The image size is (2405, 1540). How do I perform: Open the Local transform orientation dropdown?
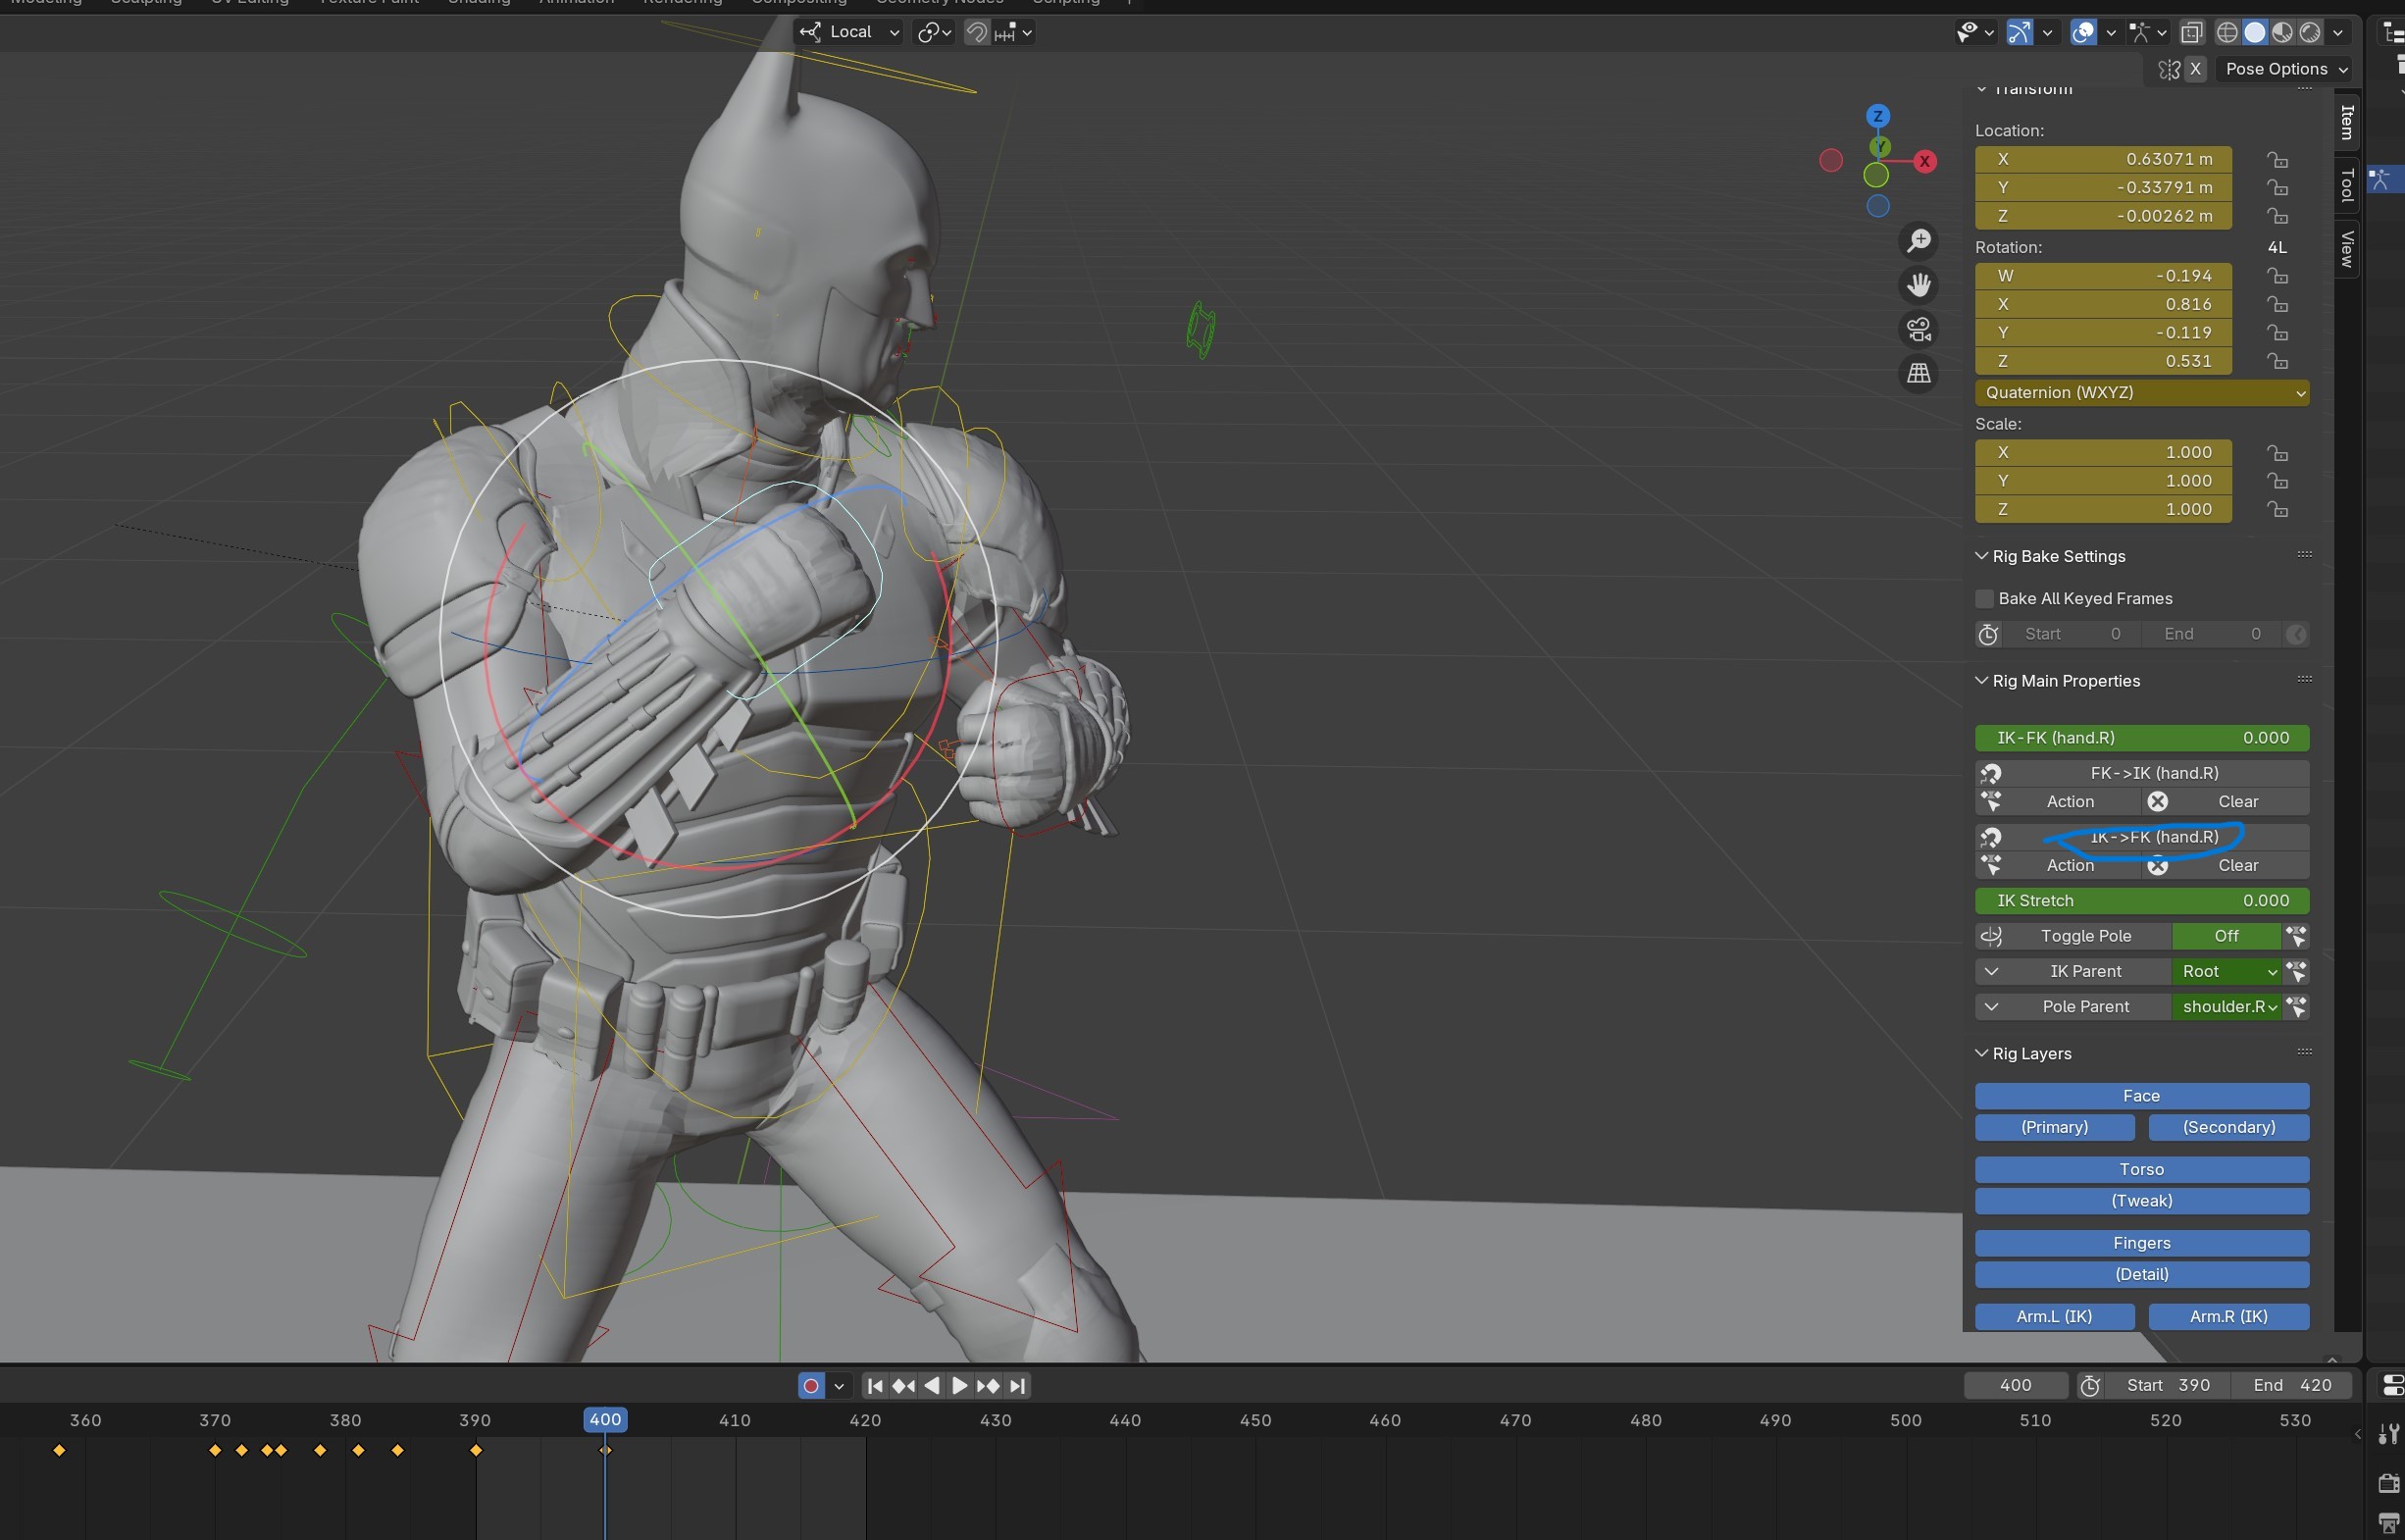[x=851, y=33]
